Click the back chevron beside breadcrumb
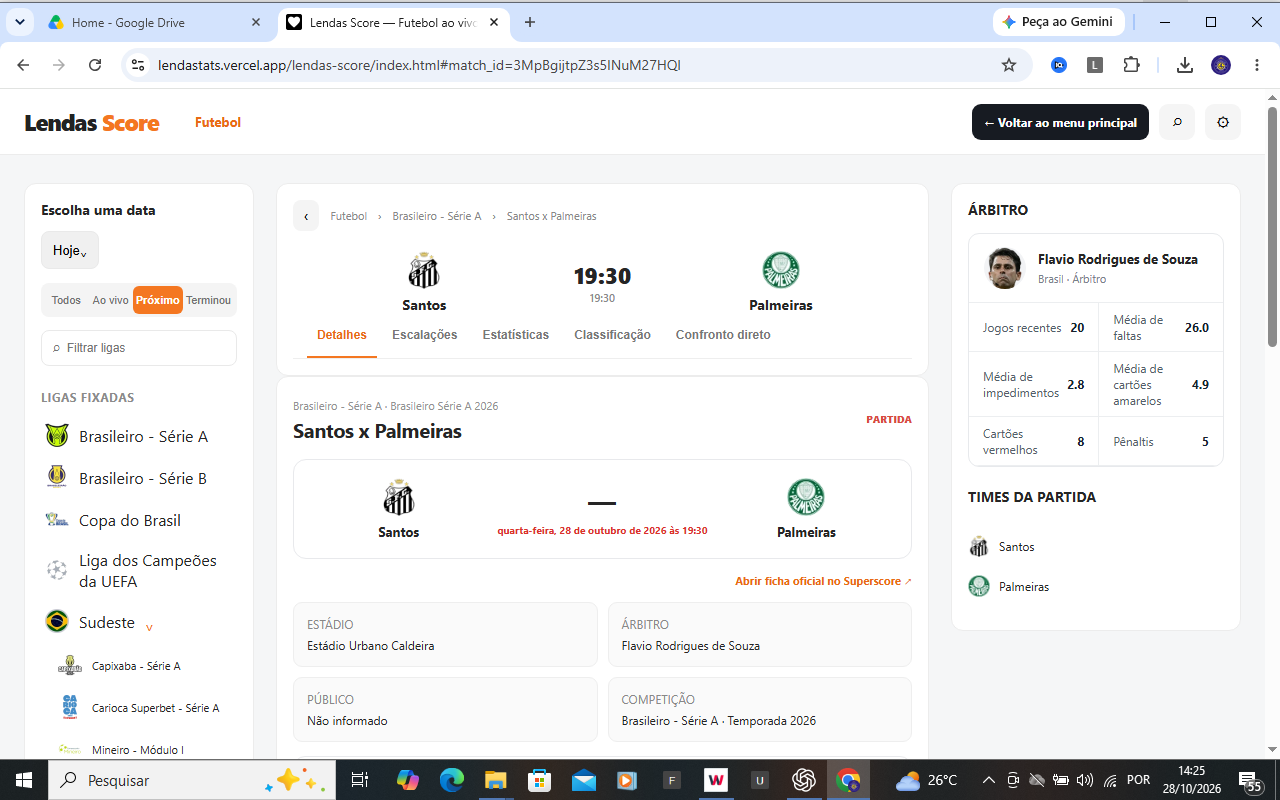This screenshot has height=800, width=1280. (306, 216)
